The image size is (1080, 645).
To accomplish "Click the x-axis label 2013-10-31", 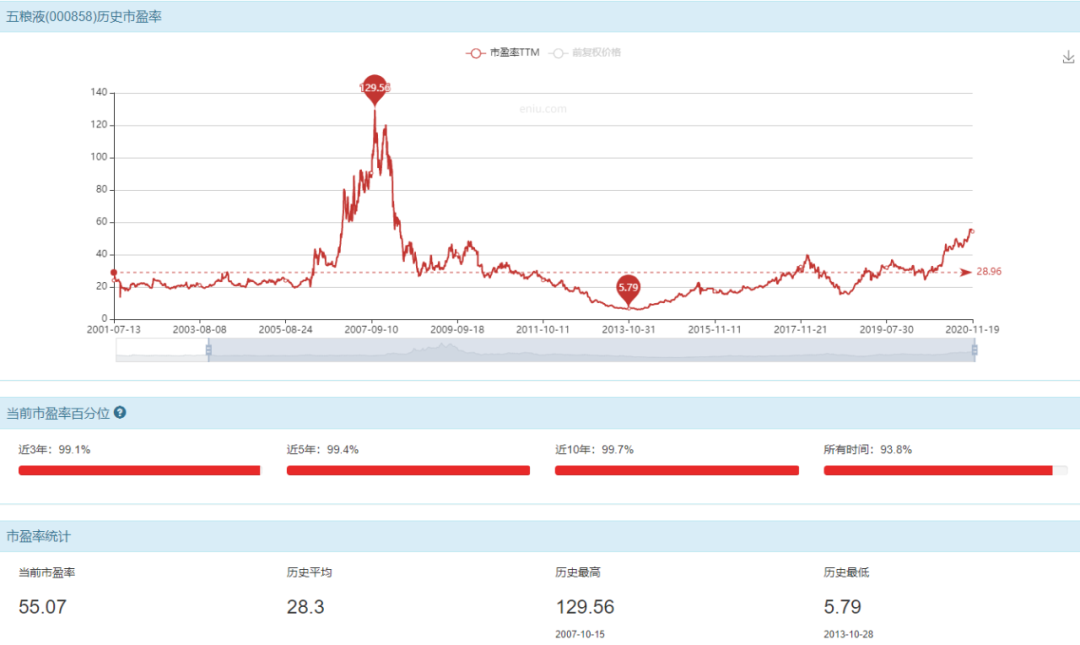I will click(x=629, y=329).
